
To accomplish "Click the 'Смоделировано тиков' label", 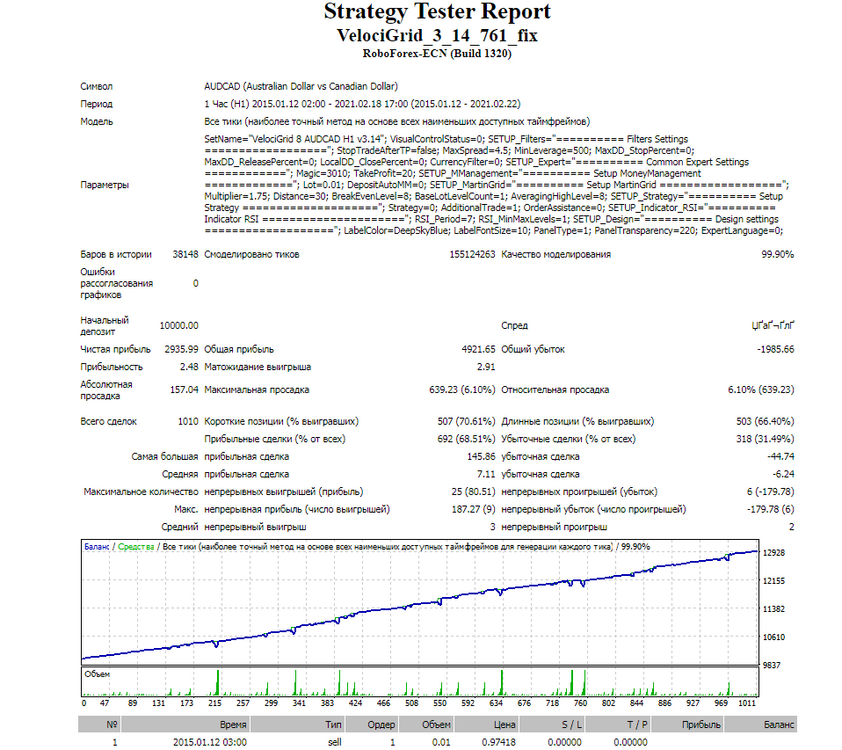I will click(x=252, y=254).
